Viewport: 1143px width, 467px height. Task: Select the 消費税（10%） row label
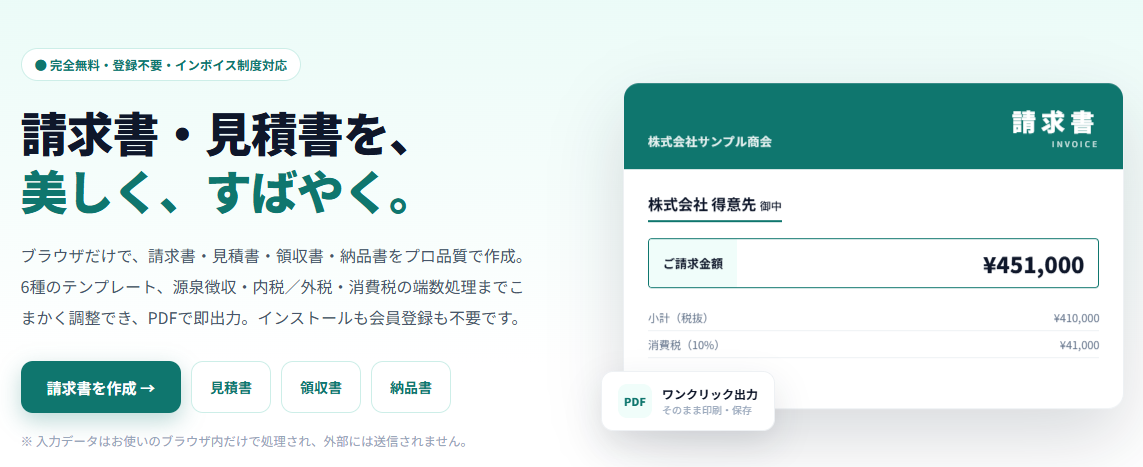(x=683, y=345)
